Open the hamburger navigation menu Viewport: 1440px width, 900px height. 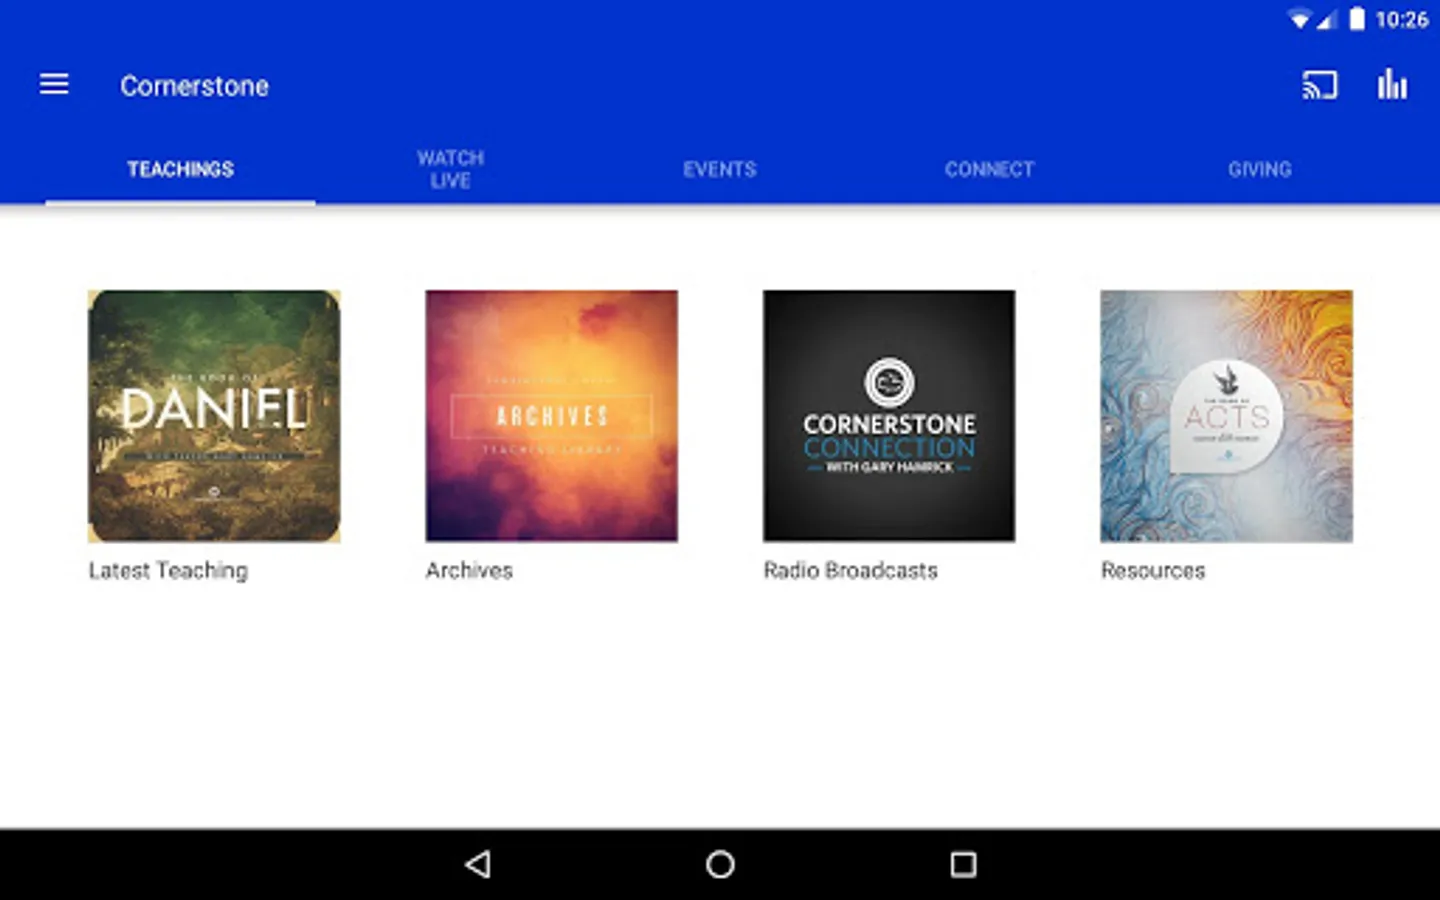[54, 85]
